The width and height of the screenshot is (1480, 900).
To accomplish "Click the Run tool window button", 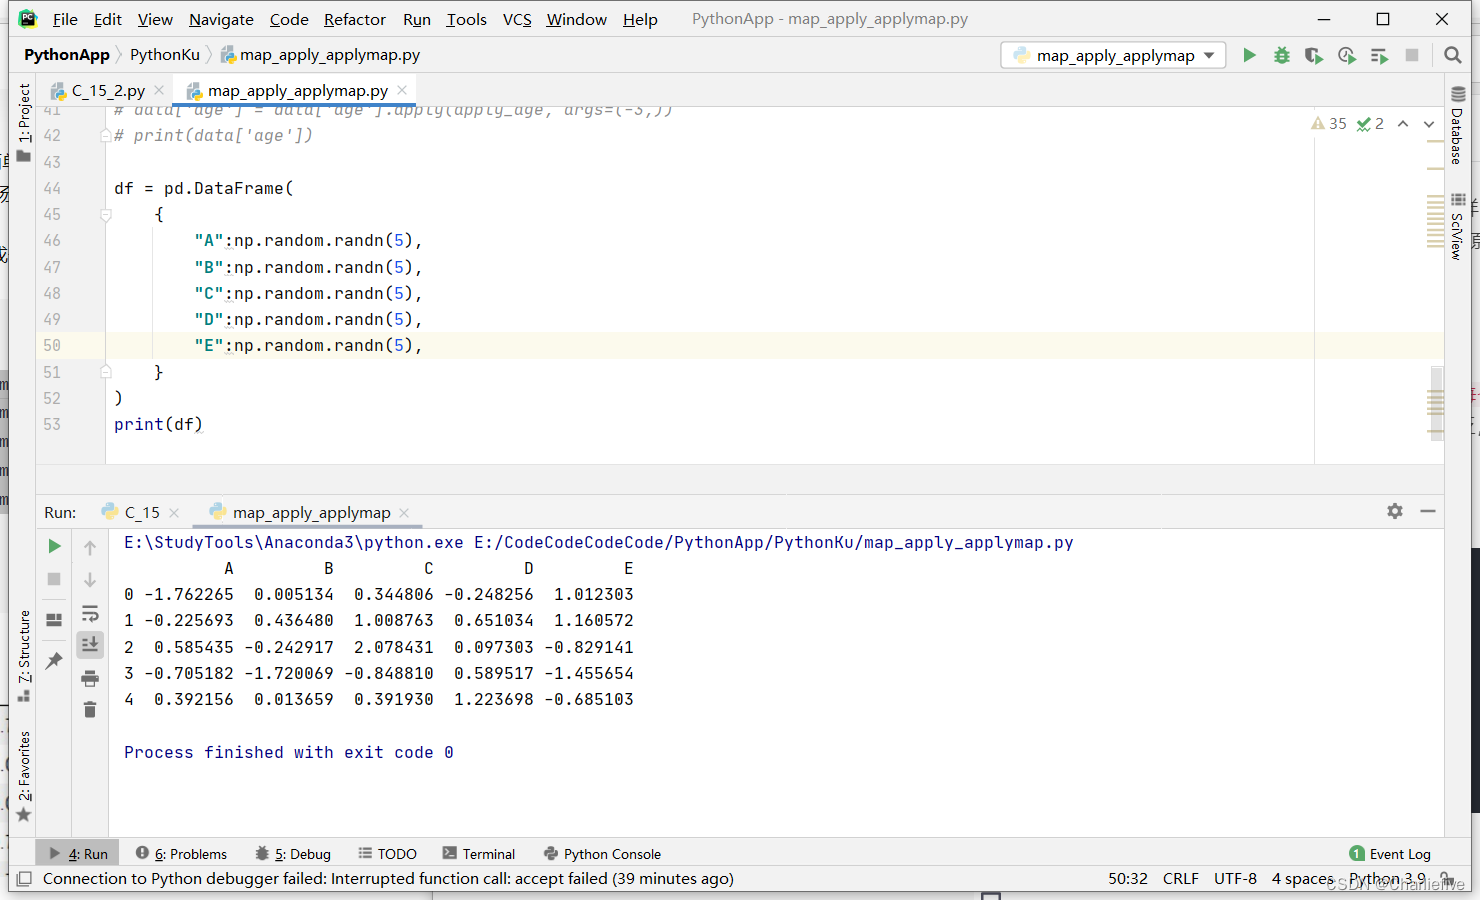I will point(78,854).
